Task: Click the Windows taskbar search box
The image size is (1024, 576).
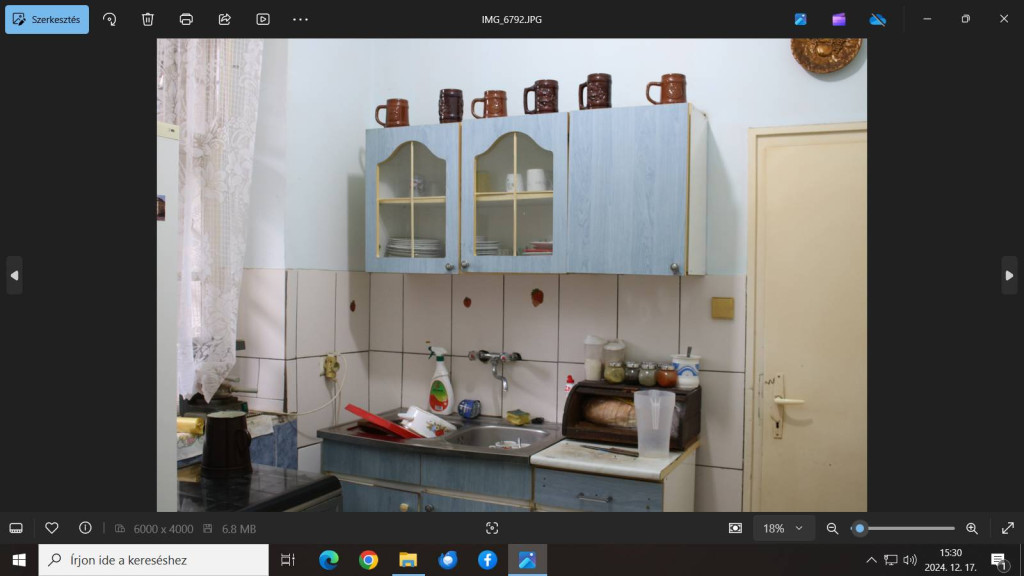Action: [154, 560]
